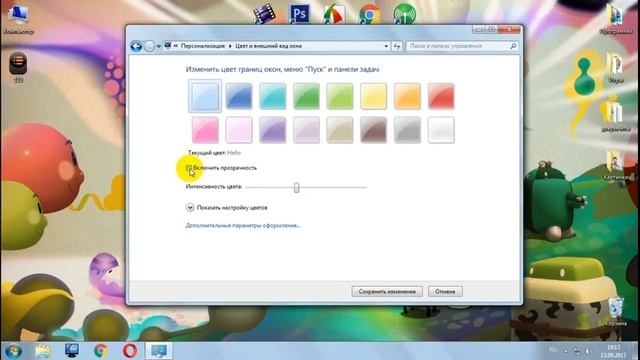This screenshot has height=360, width=640.
Task: Select the turquoise color swatch
Action: click(x=273, y=96)
